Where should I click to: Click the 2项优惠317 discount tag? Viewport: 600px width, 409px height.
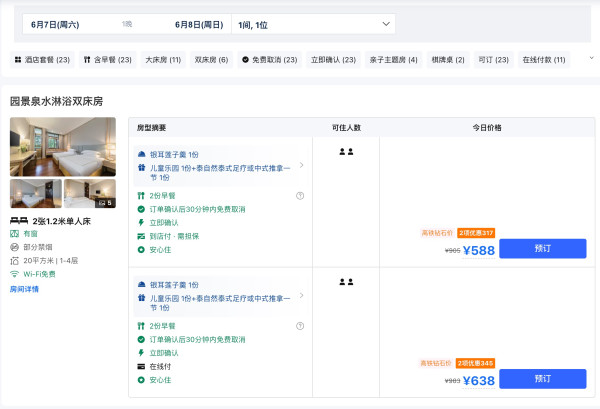pyautogui.click(x=476, y=233)
